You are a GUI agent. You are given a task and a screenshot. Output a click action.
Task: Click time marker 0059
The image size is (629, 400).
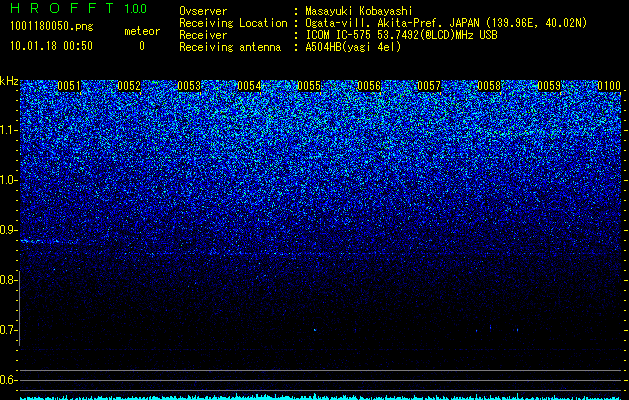[x=549, y=86]
